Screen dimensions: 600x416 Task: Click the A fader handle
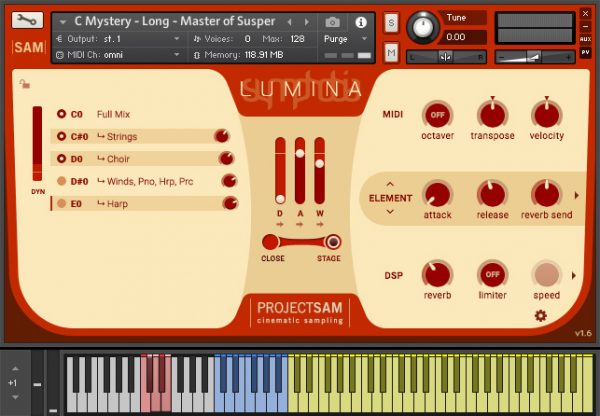[300, 153]
